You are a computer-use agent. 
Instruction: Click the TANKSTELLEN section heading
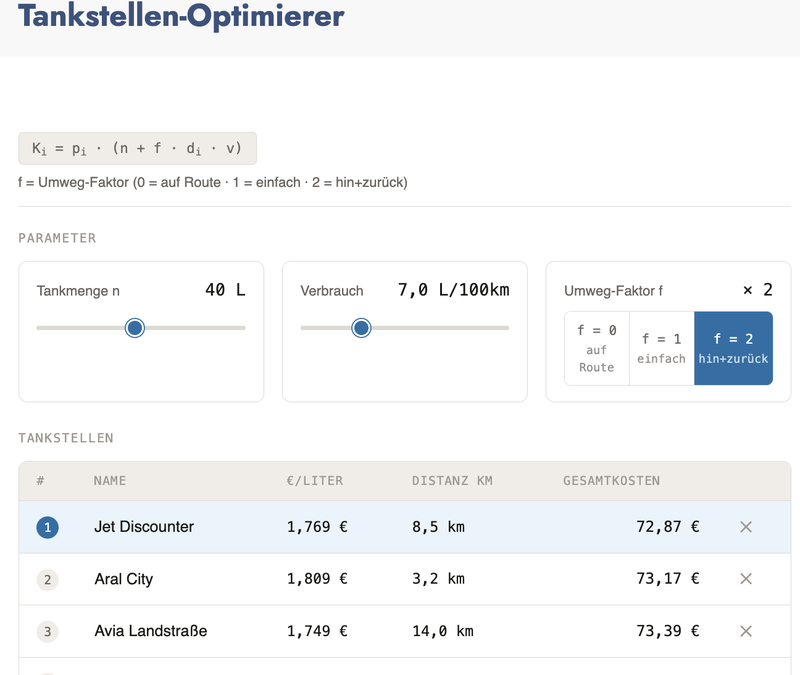(x=66, y=438)
